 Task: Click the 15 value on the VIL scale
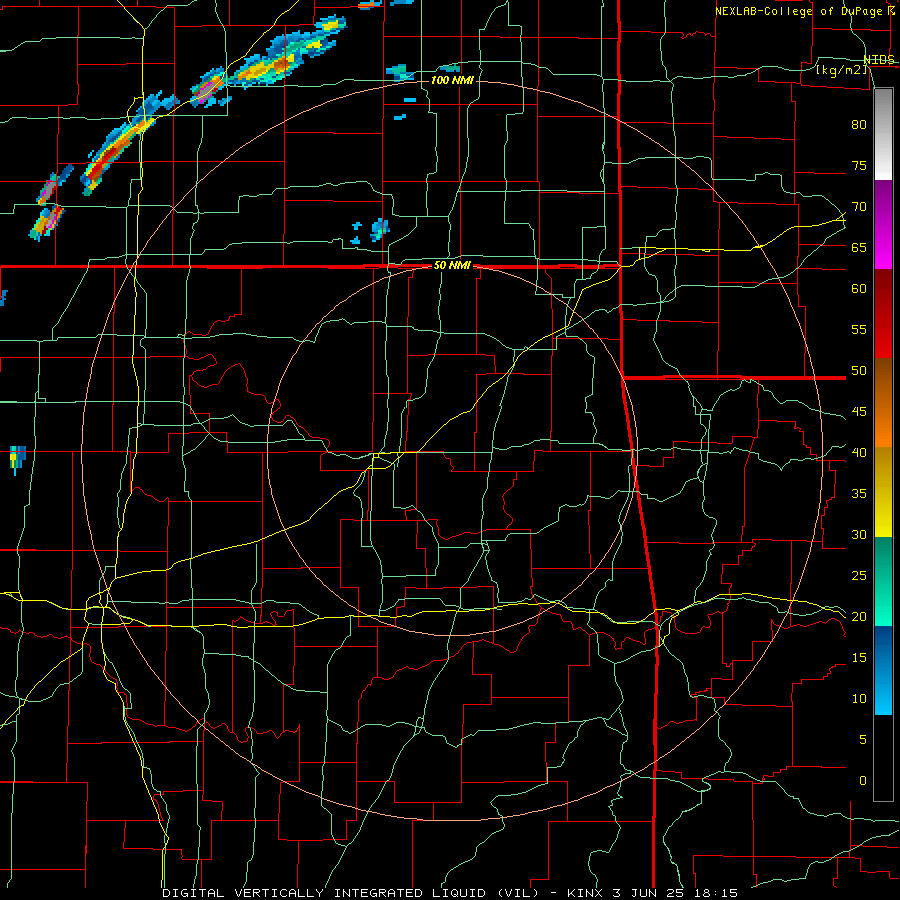859,657
